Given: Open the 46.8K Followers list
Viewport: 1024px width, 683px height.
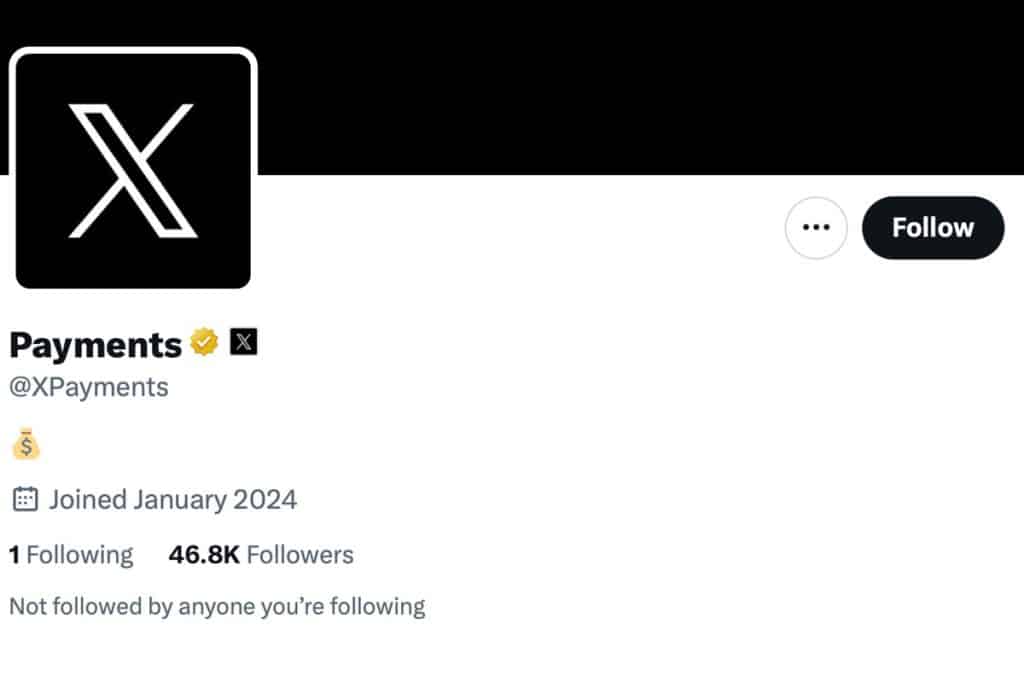Looking at the screenshot, I should [261, 554].
